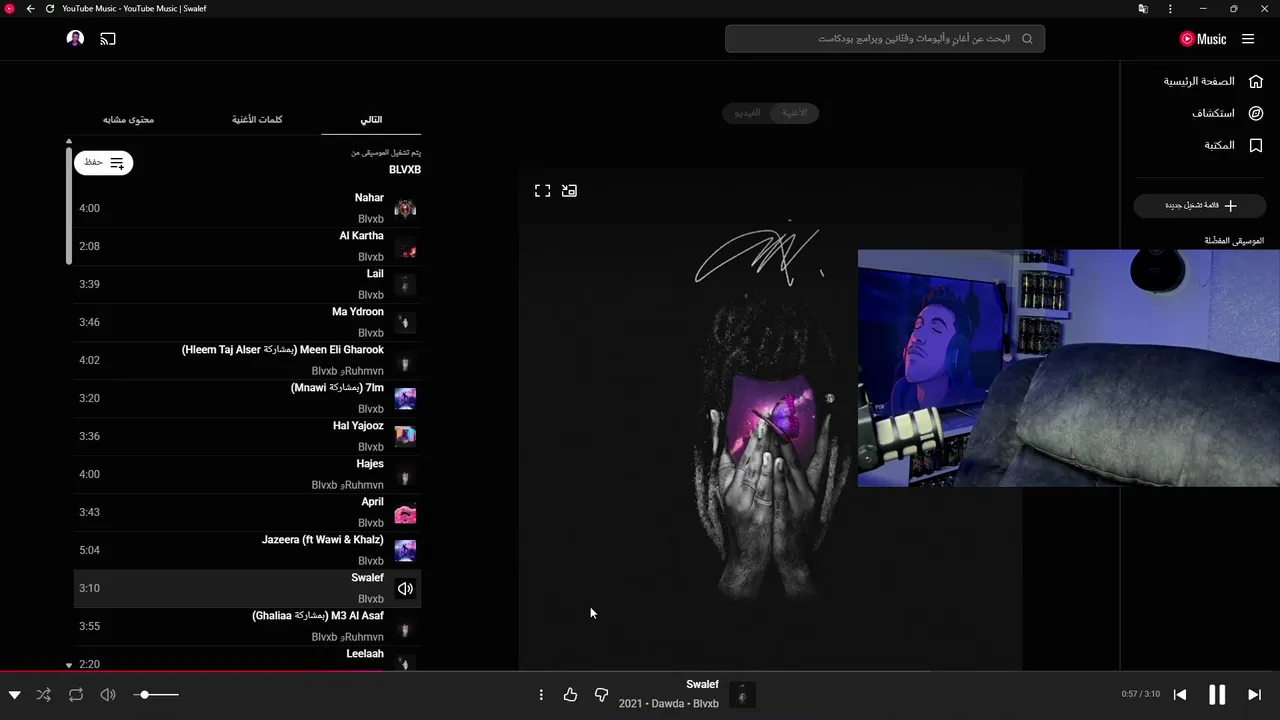Open the miniplayer from the artwork
Screen dimensions: 1280x720
coord(569,190)
